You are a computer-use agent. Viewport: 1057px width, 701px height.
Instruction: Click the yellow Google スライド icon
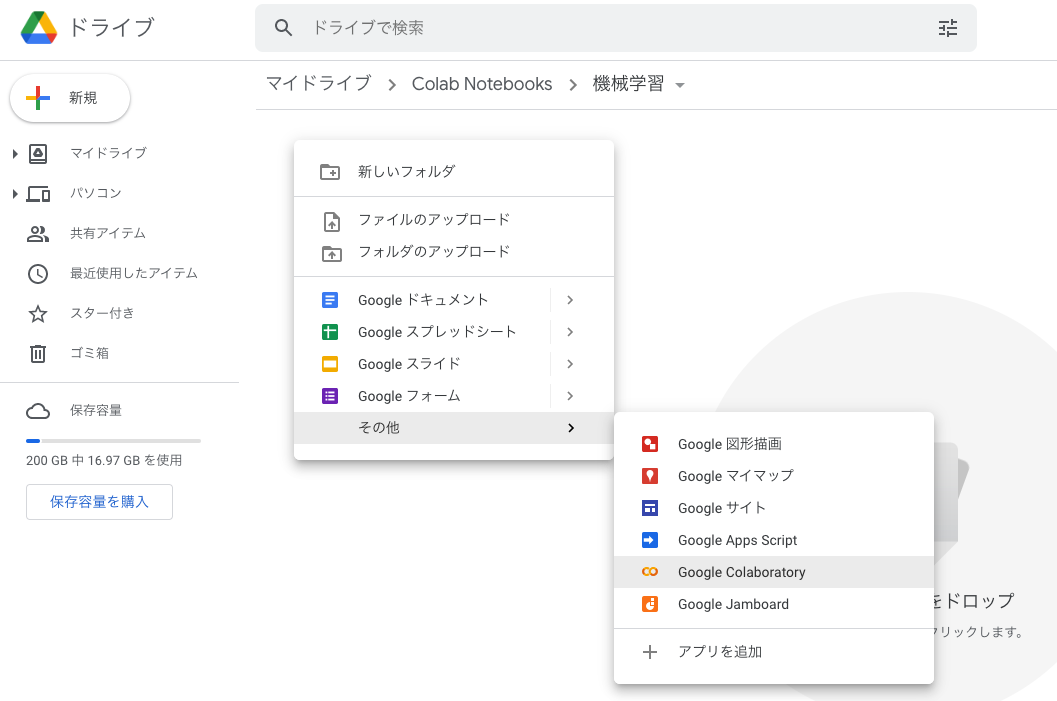tap(330, 364)
